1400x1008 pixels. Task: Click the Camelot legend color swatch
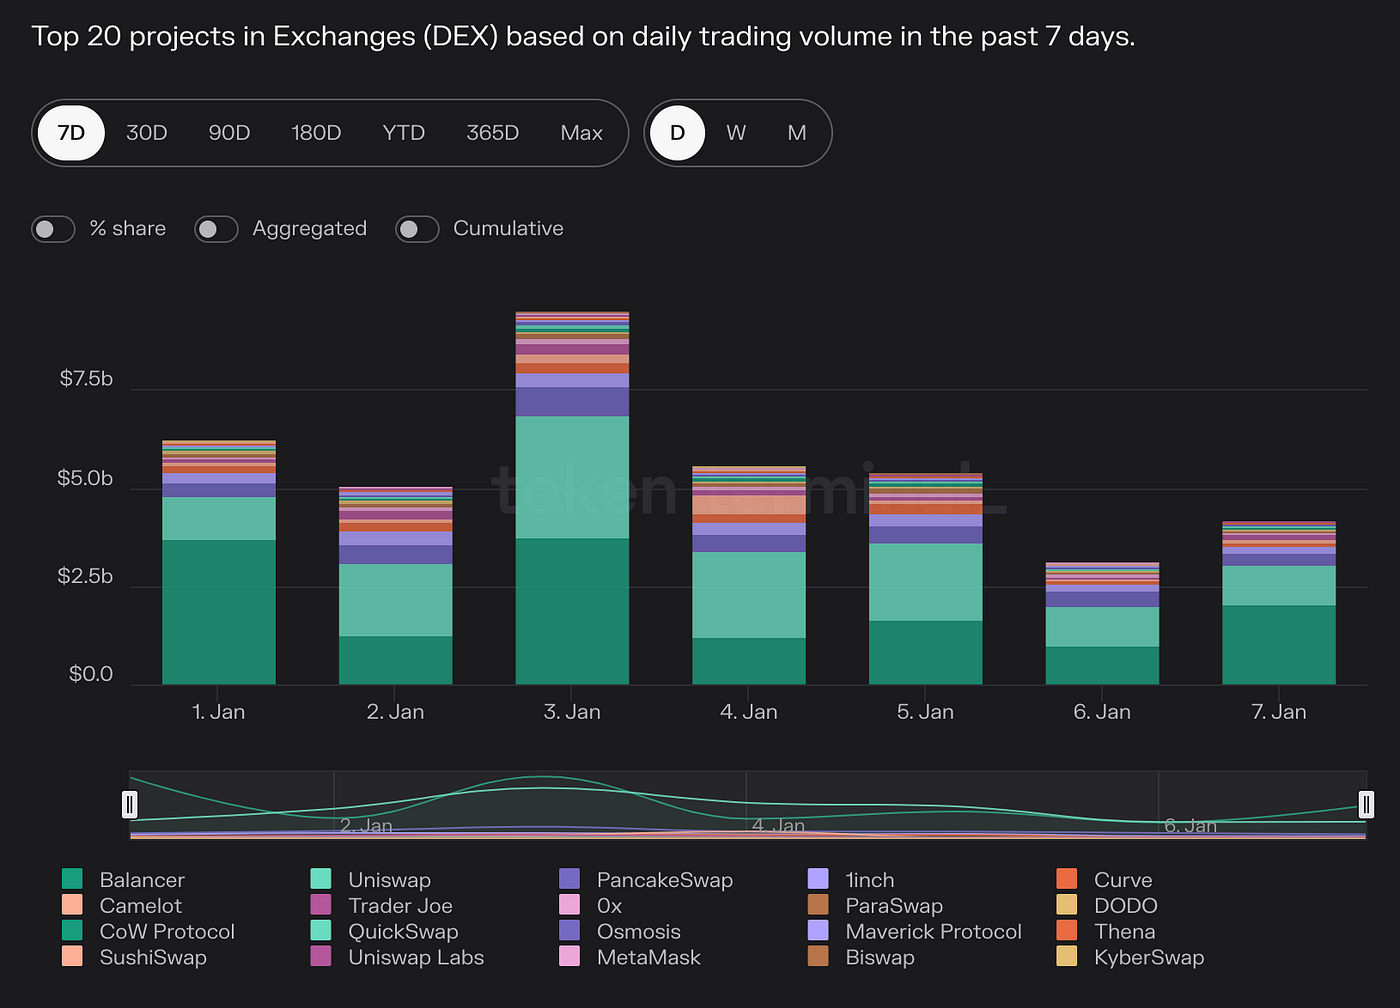click(72, 905)
